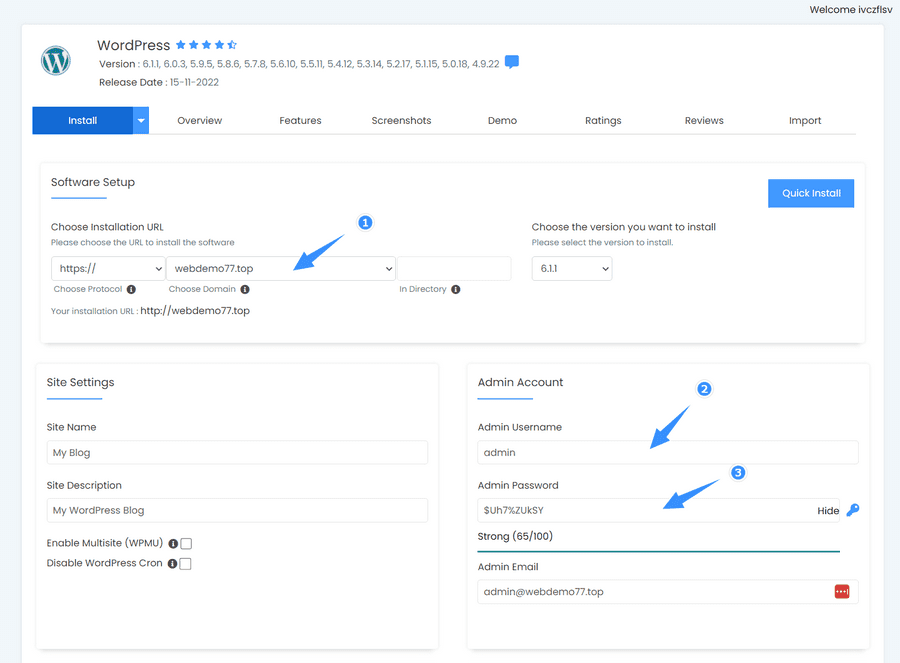
Task: Check the Disable WordPress Cron box
Action: 185,564
